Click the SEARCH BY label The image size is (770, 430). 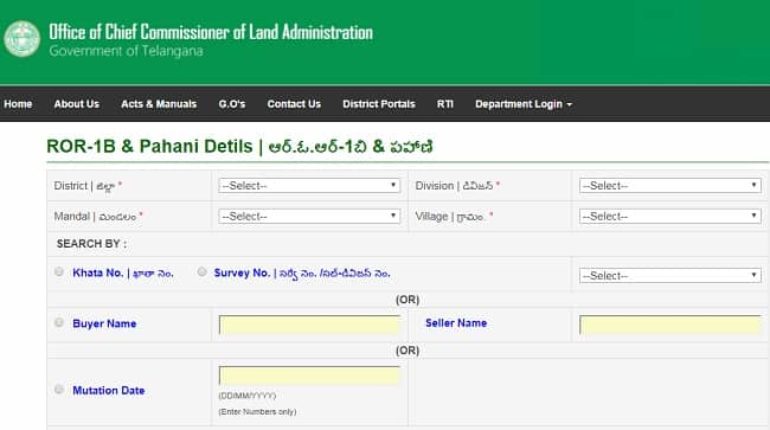(x=91, y=244)
